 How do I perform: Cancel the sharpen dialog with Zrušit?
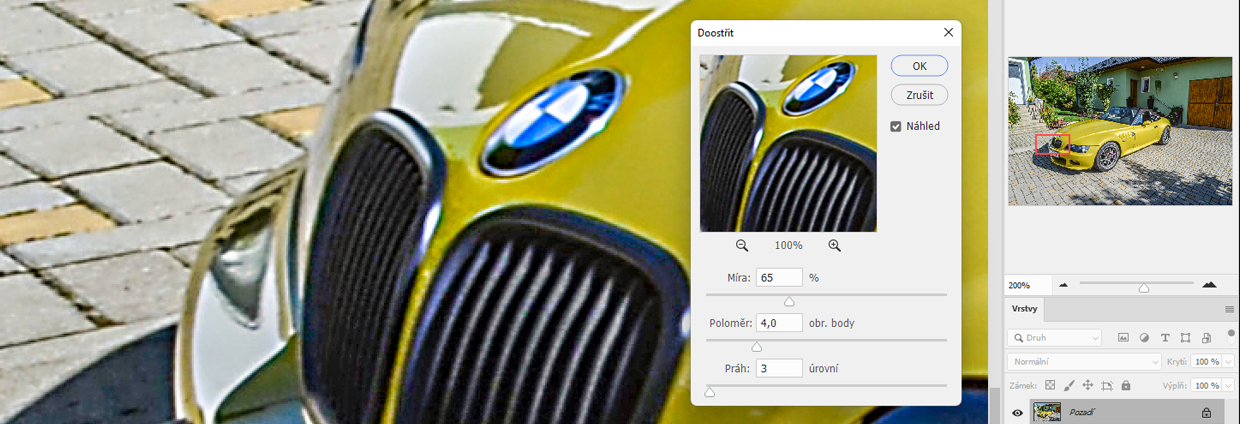click(919, 95)
